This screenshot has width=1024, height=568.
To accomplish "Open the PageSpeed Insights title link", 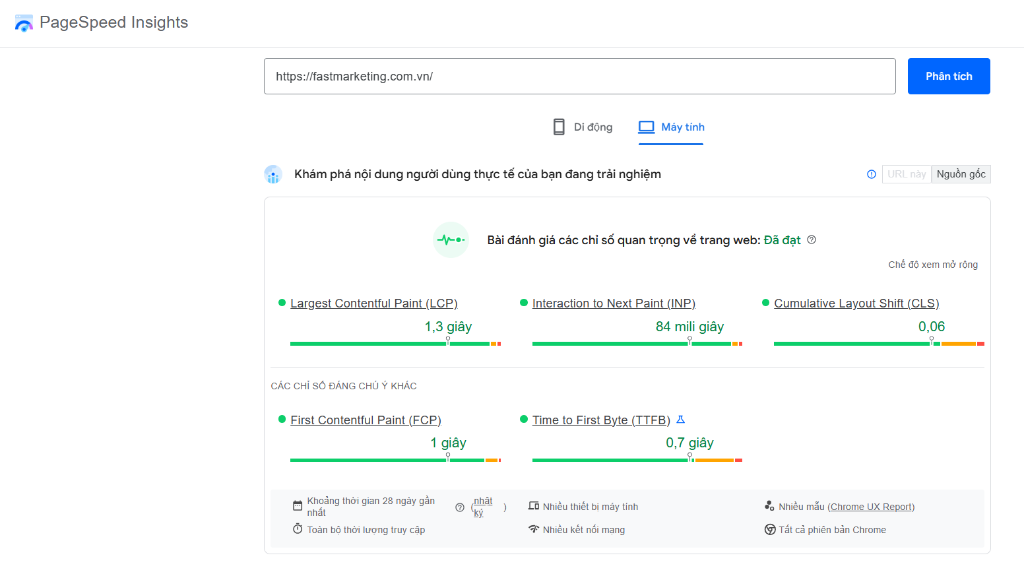I will point(114,22).
